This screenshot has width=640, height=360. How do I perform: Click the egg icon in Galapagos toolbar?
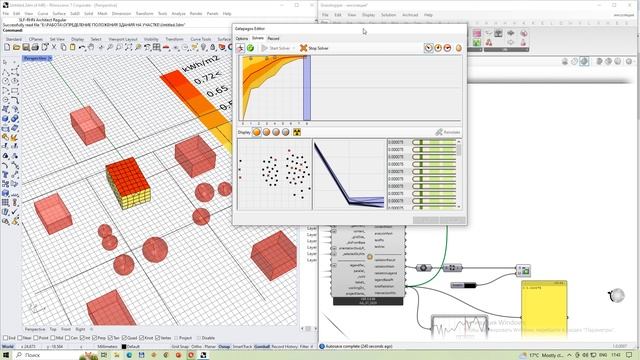click(x=459, y=48)
